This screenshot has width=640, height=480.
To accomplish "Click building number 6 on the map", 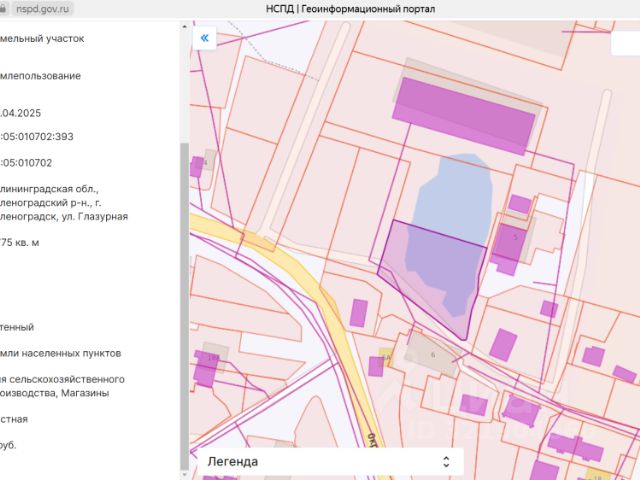I will [433, 357].
